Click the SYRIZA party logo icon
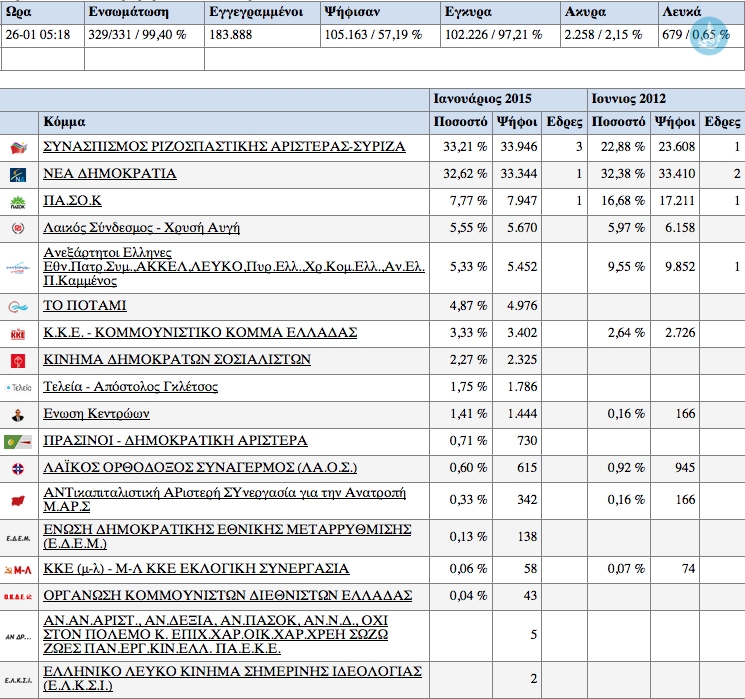Screen dimensions: 745x699 coord(19,148)
